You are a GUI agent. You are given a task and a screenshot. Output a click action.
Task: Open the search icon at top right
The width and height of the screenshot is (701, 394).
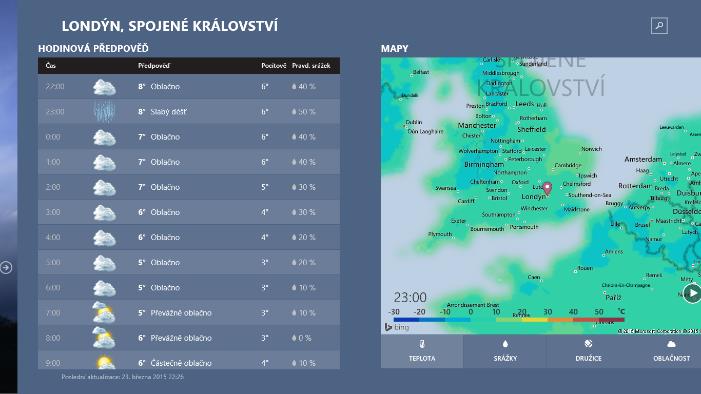(x=659, y=26)
